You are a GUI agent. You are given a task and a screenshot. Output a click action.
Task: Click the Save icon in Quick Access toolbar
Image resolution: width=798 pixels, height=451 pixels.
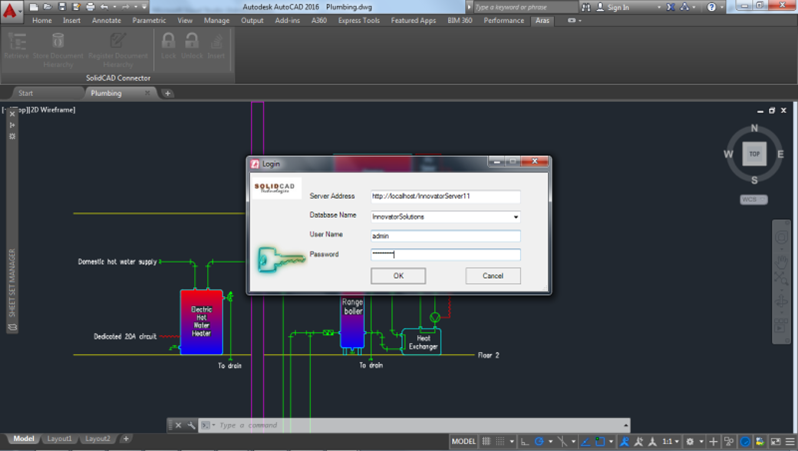point(62,7)
